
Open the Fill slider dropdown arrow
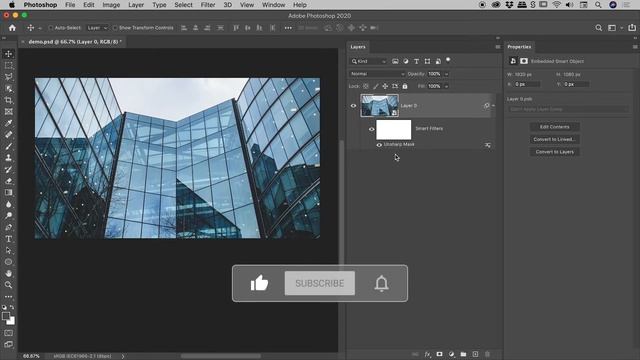446,86
